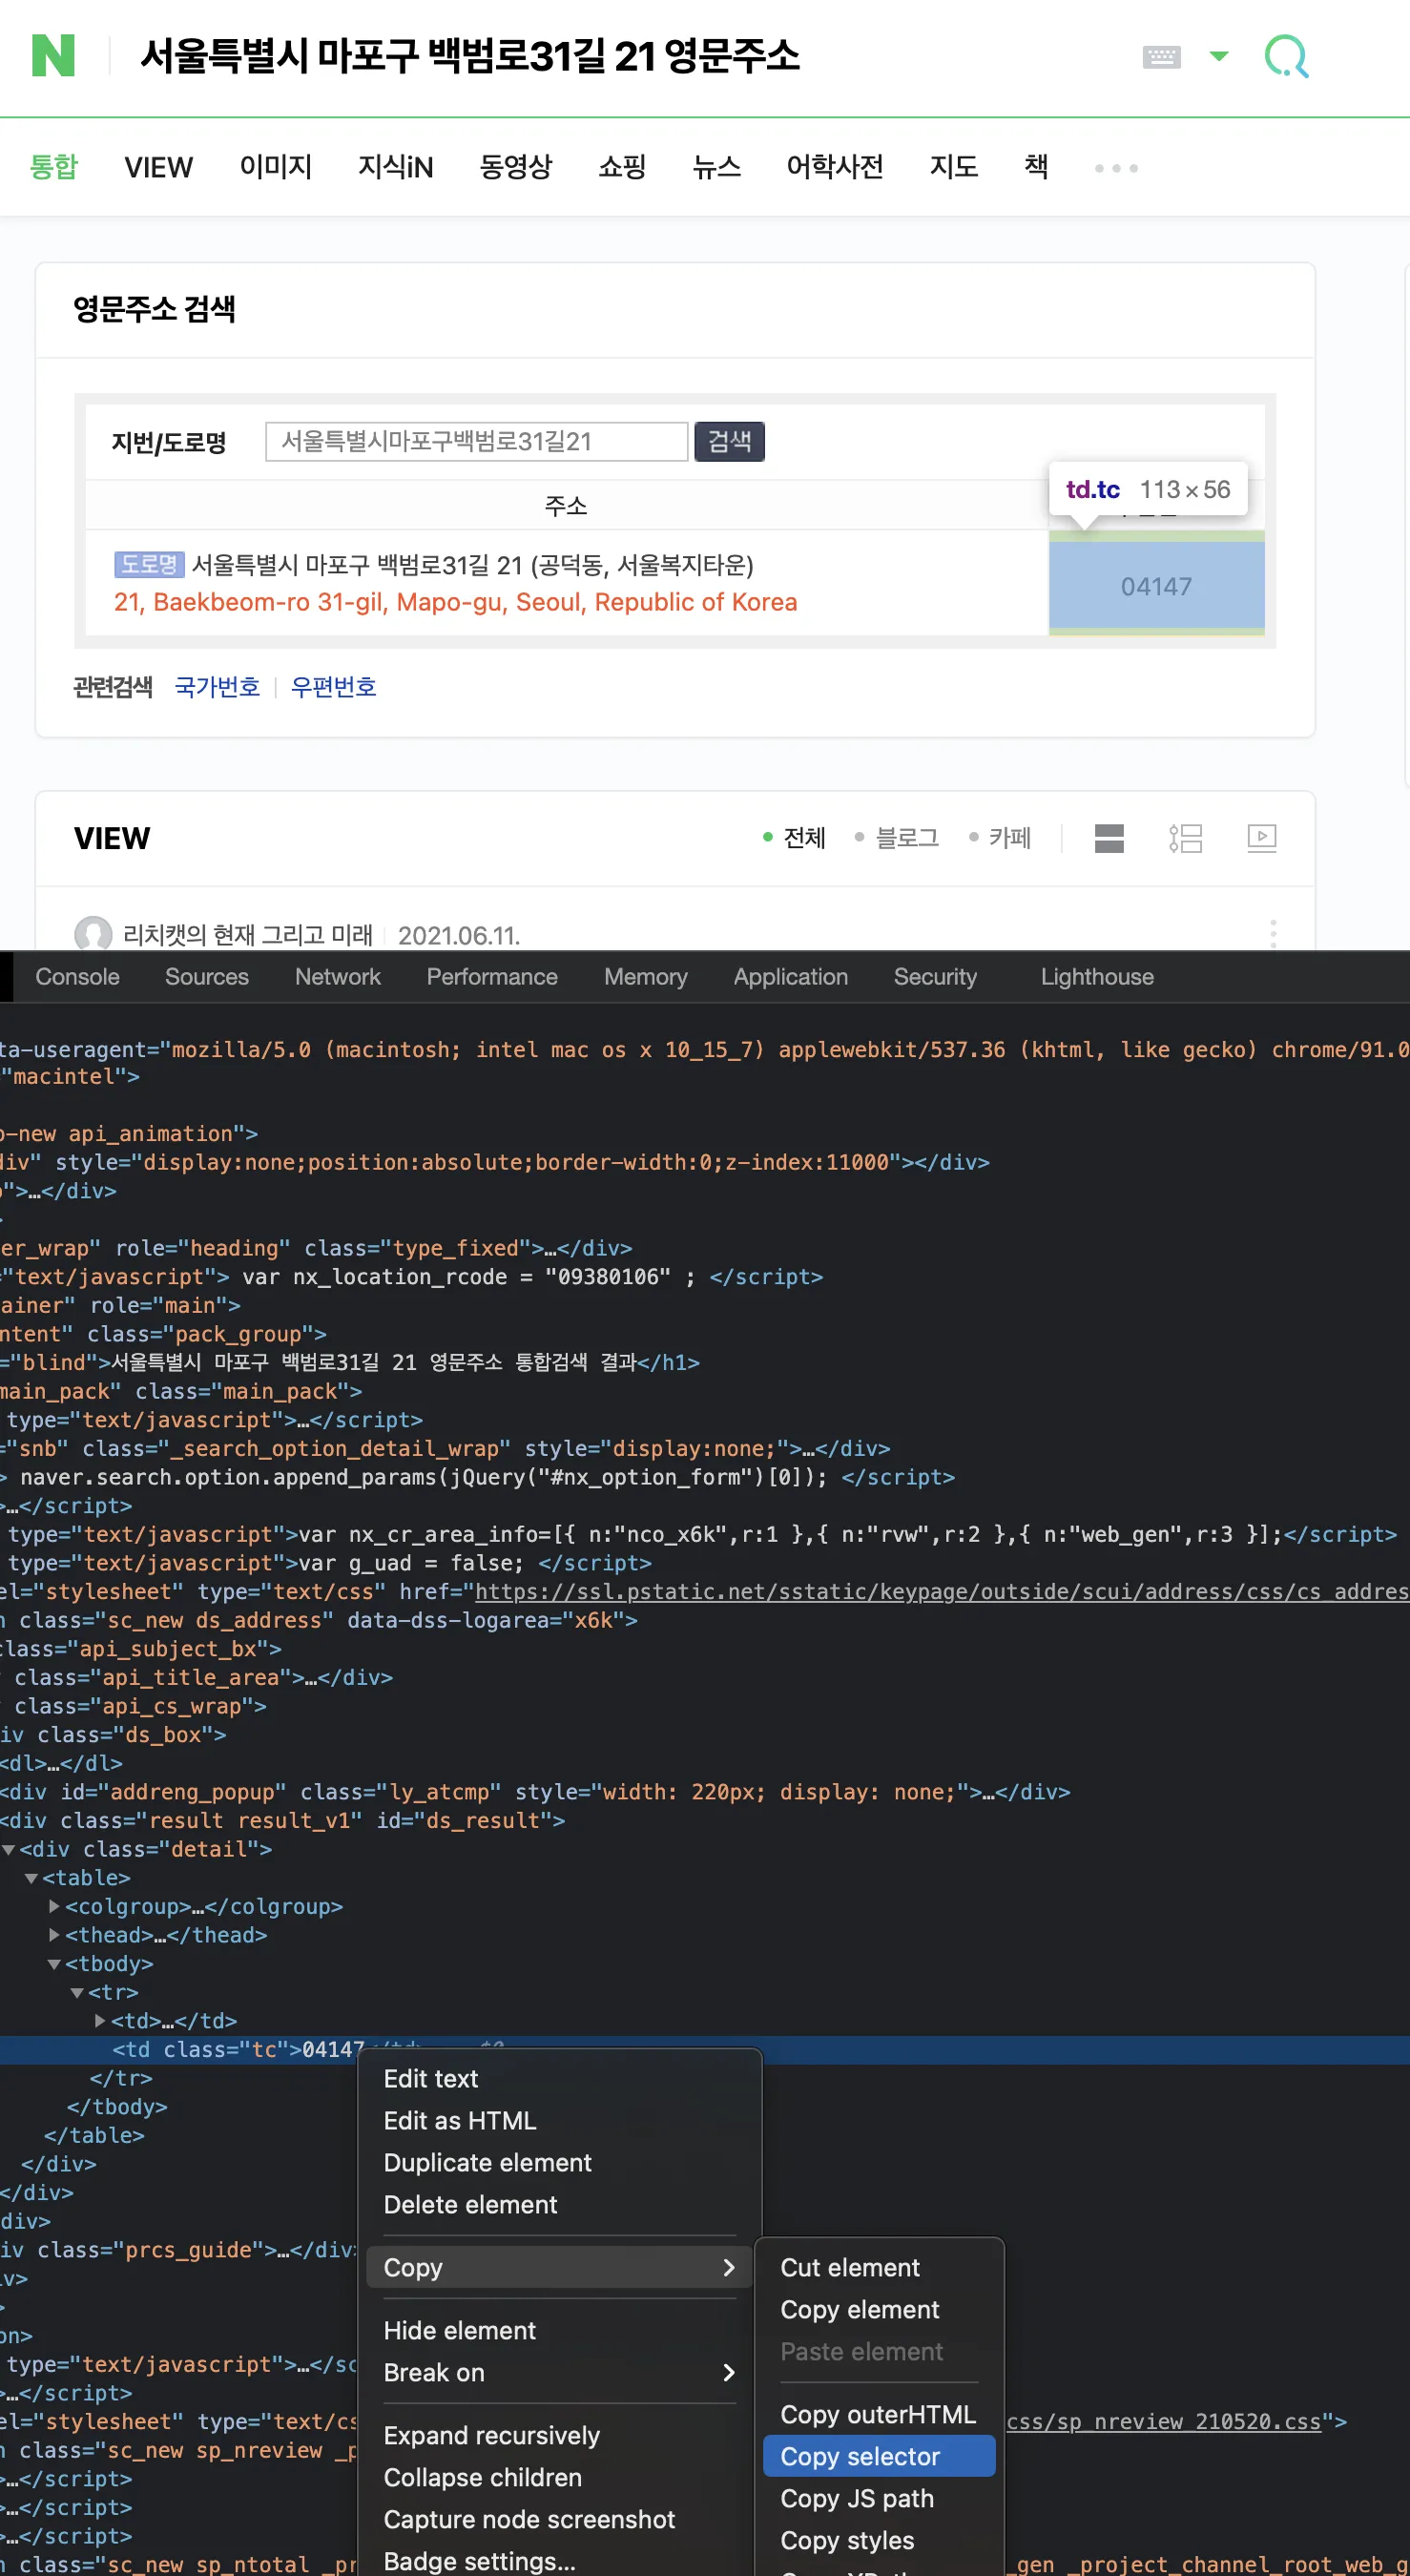Open the 어학사전 tab

point(835,166)
